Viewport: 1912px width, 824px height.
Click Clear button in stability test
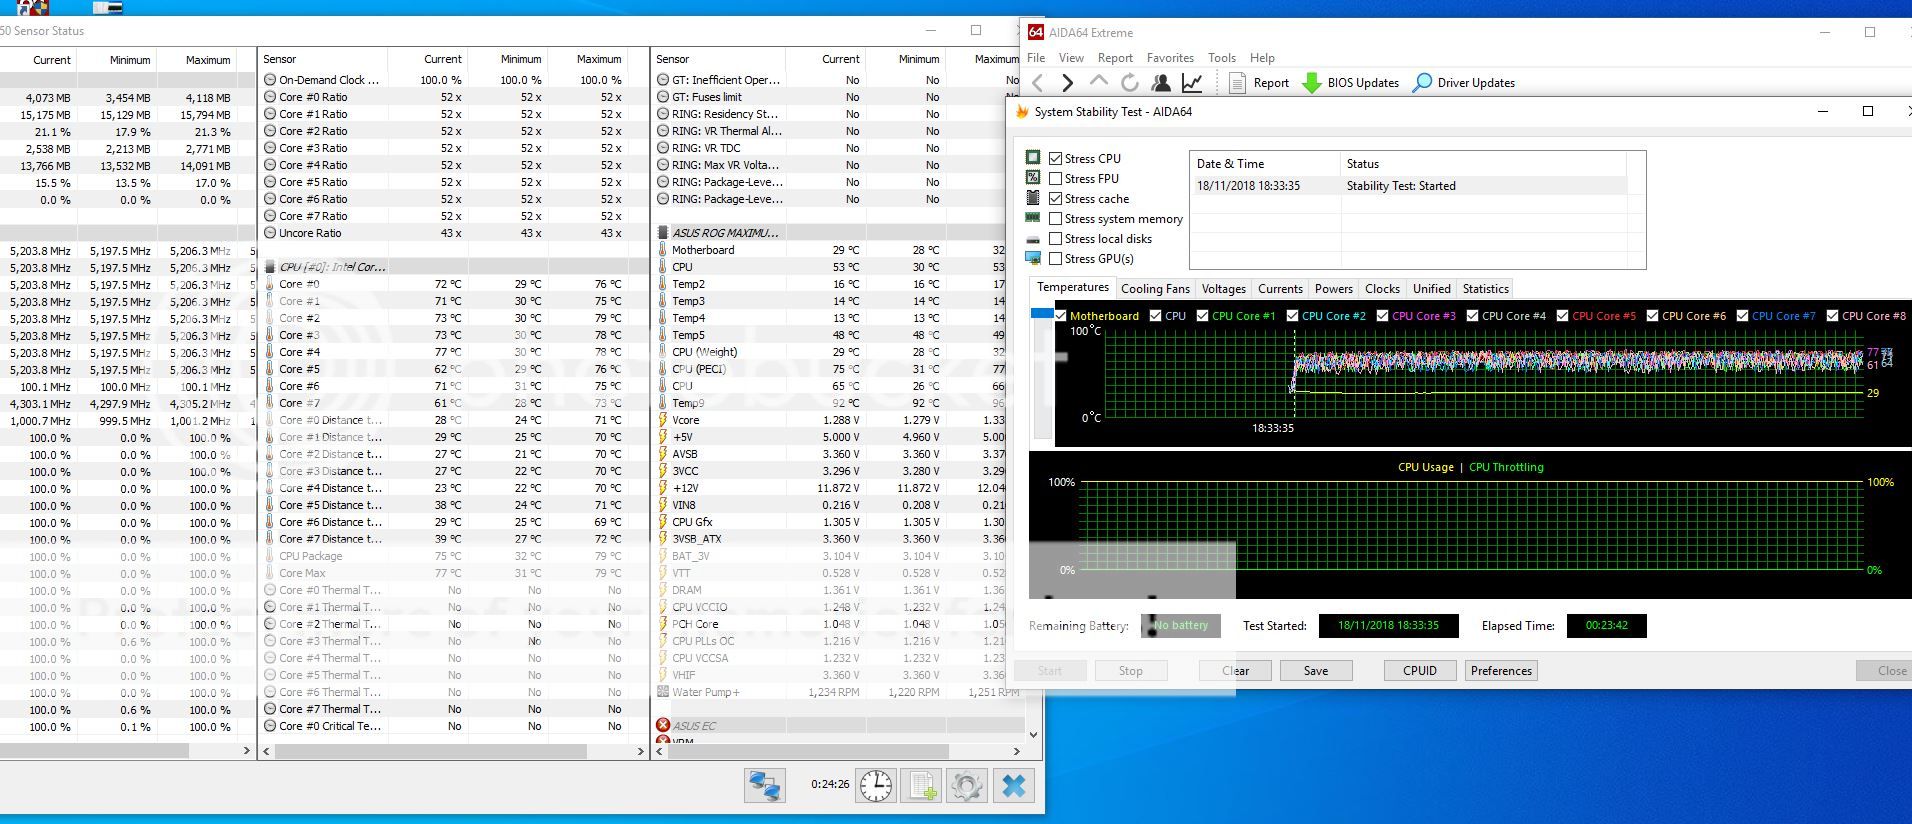tap(1235, 671)
